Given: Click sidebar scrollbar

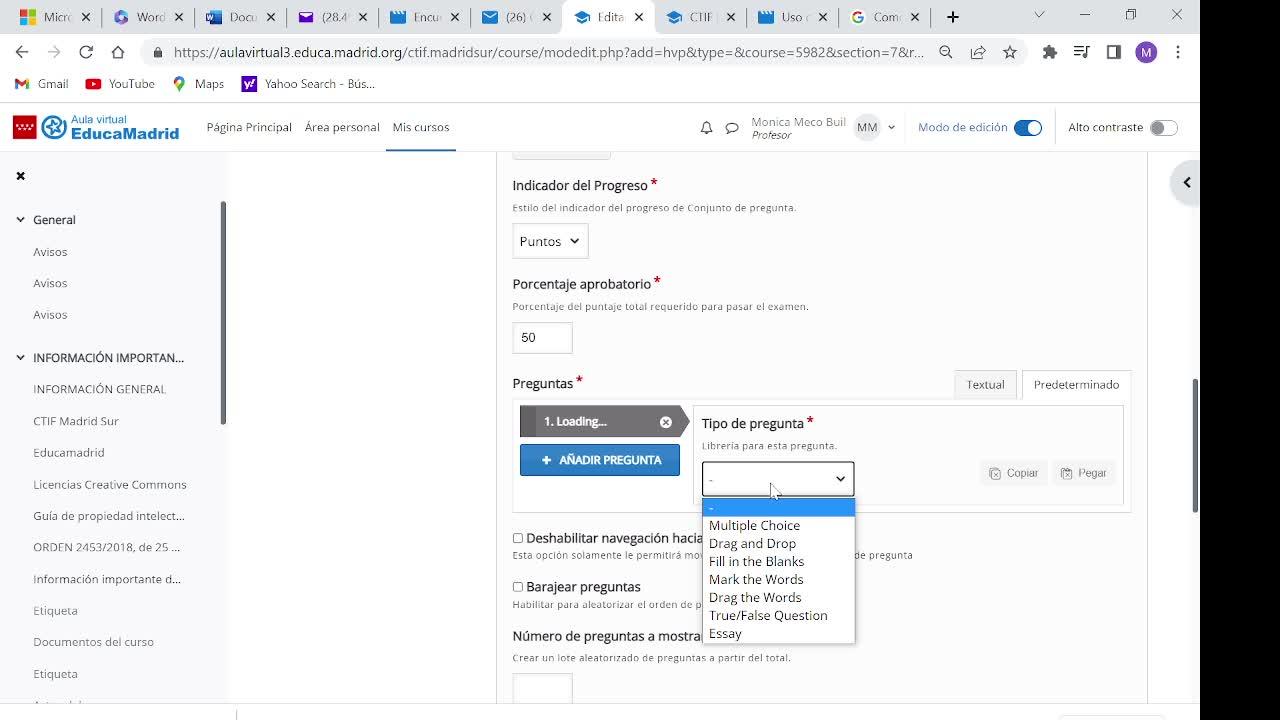Looking at the screenshot, I should pyautogui.click(x=223, y=312).
